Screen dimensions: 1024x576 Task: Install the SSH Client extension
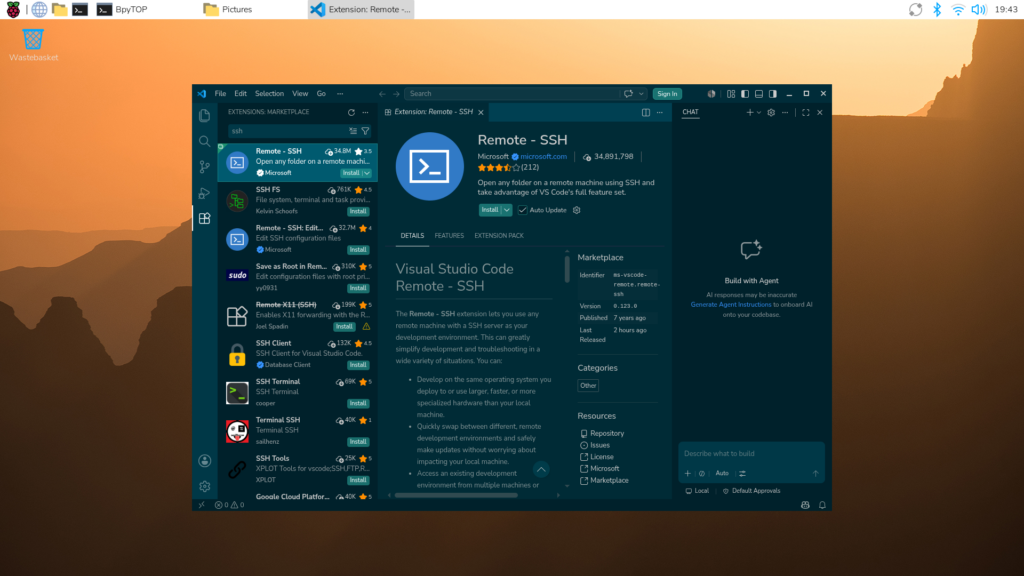click(x=358, y=365)
